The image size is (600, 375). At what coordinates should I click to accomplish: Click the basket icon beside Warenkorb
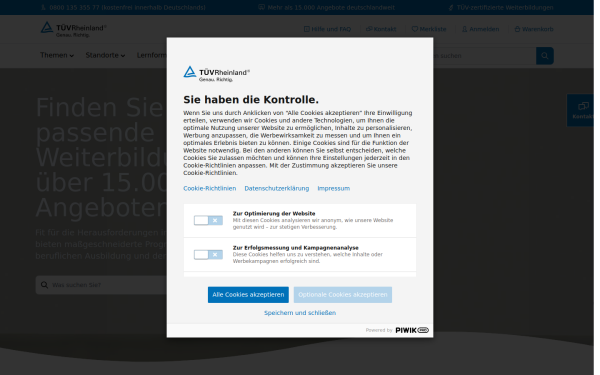517,29
